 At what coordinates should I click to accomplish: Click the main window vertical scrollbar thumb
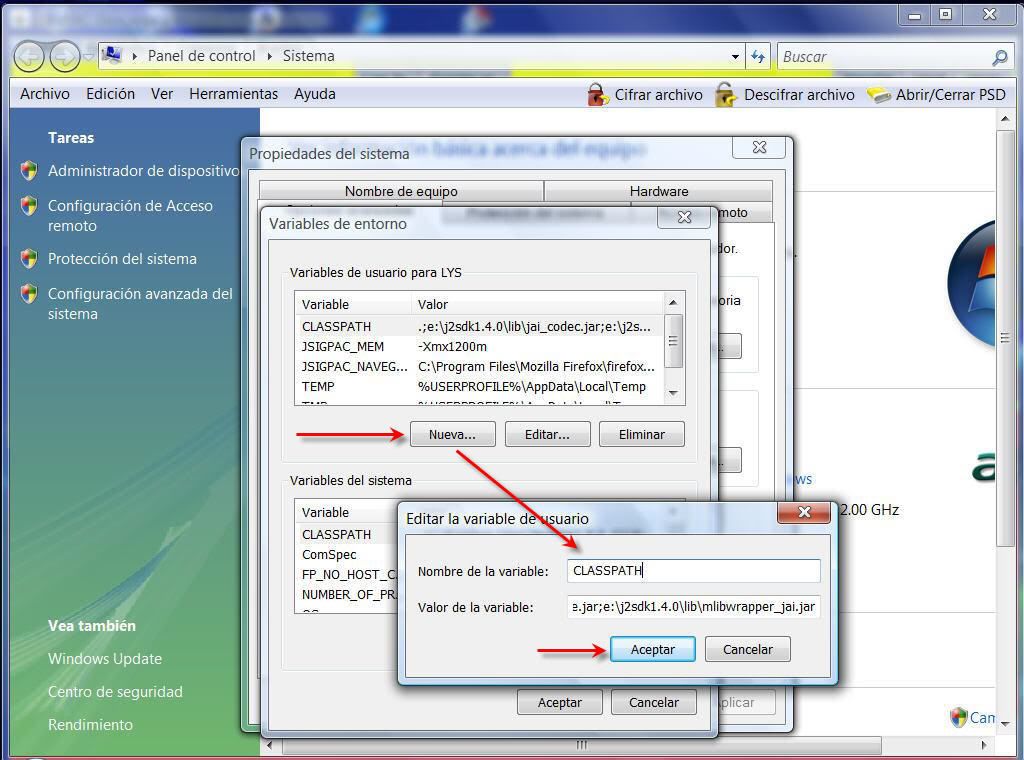pos(1005,338)
